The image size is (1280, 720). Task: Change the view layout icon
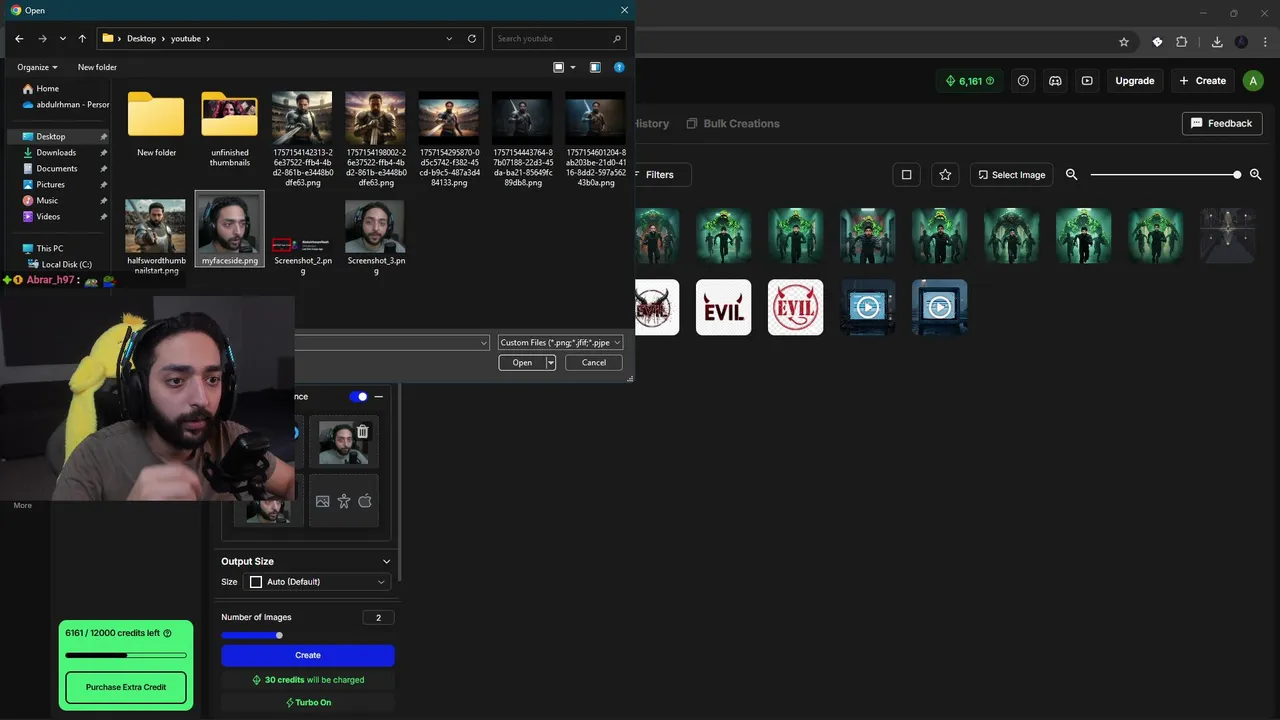(x=559, y=67)
